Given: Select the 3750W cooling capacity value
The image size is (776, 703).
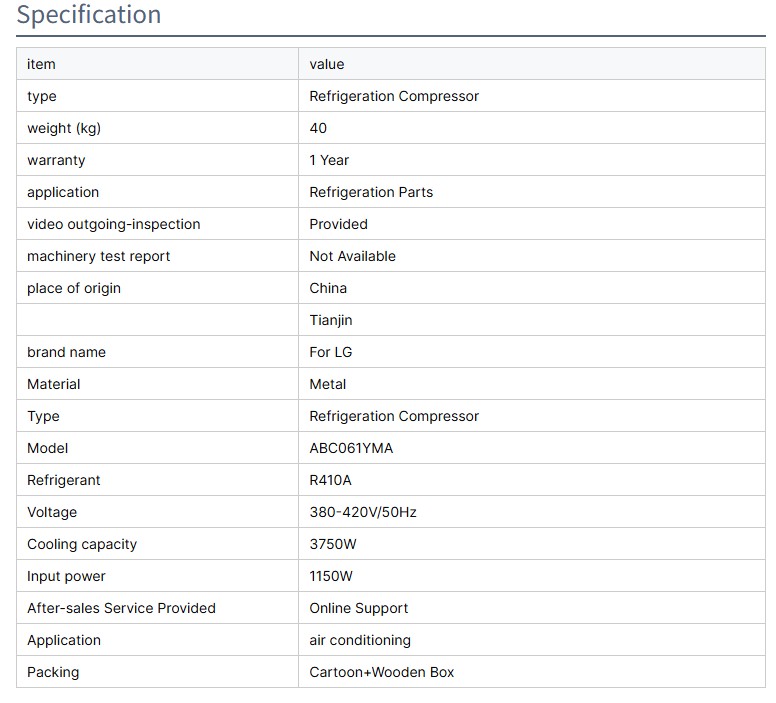Looking at the screenshot, I should point(333,544).
